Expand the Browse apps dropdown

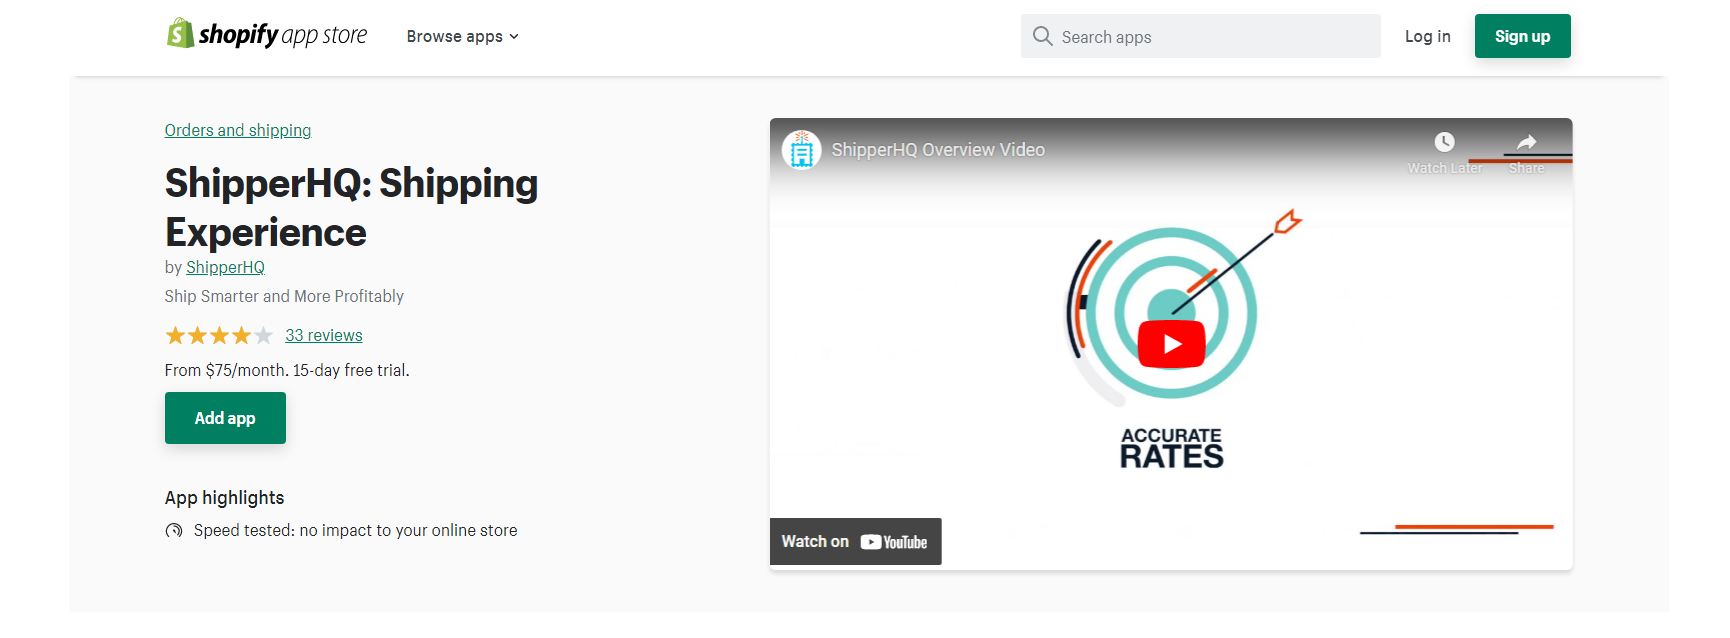tap(463, 36)
